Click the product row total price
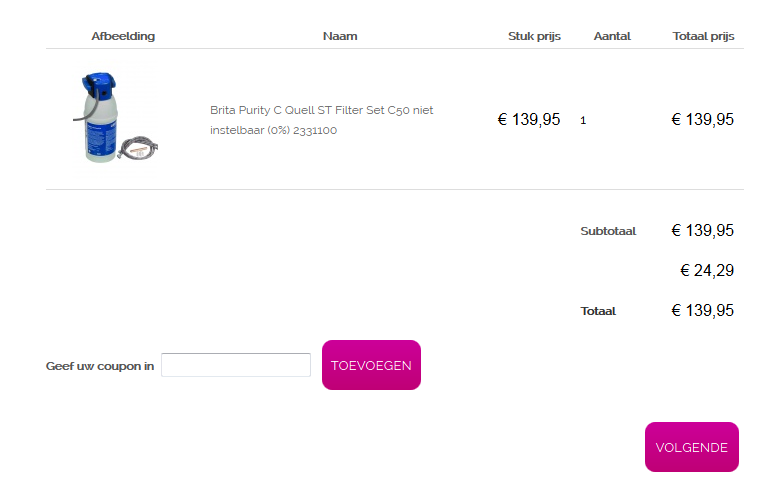775x502 pixels. coord(702,120)
